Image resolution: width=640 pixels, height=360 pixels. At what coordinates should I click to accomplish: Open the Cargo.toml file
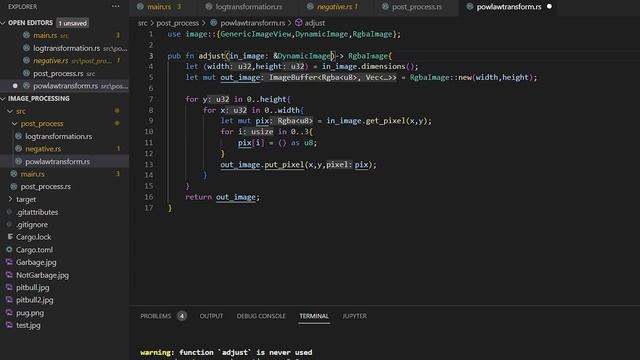pos(65,250)
